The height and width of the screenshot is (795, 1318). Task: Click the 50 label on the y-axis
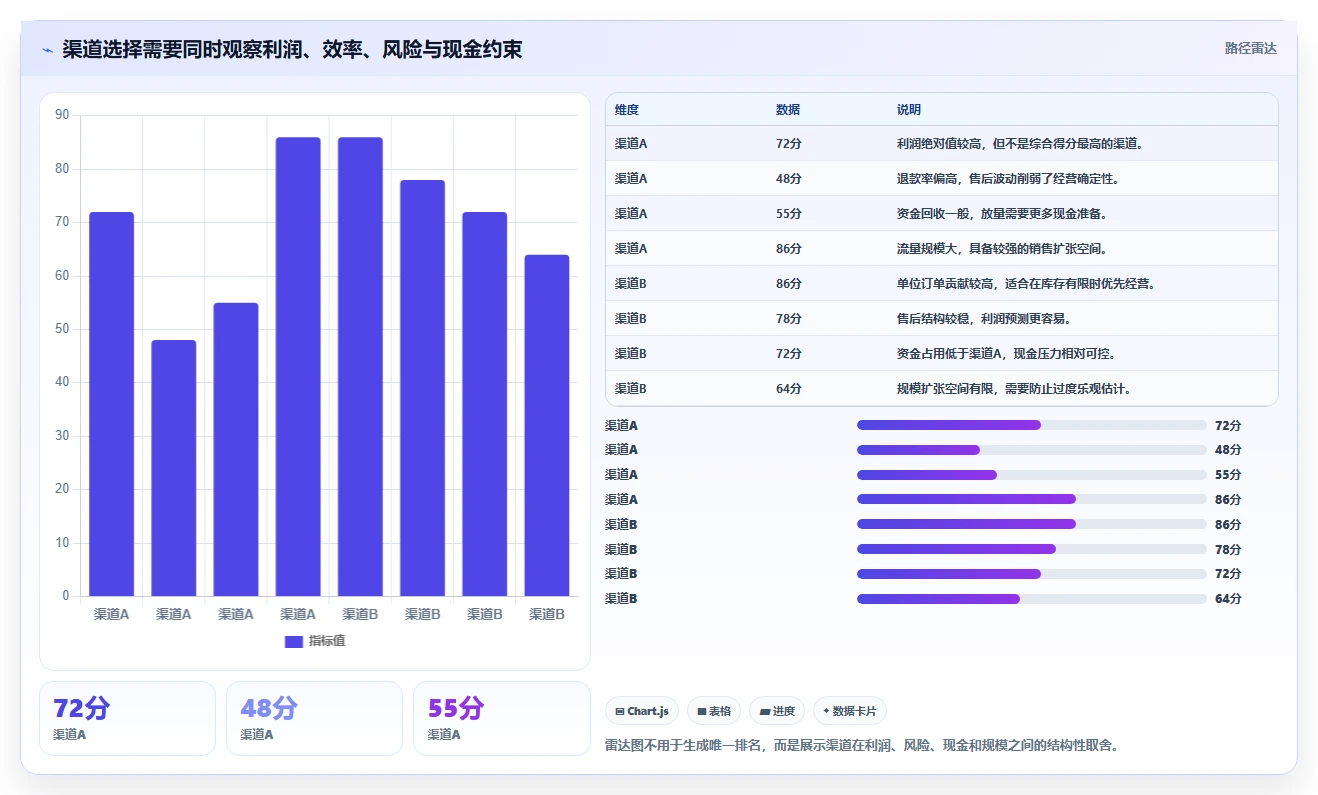(62, 329)
